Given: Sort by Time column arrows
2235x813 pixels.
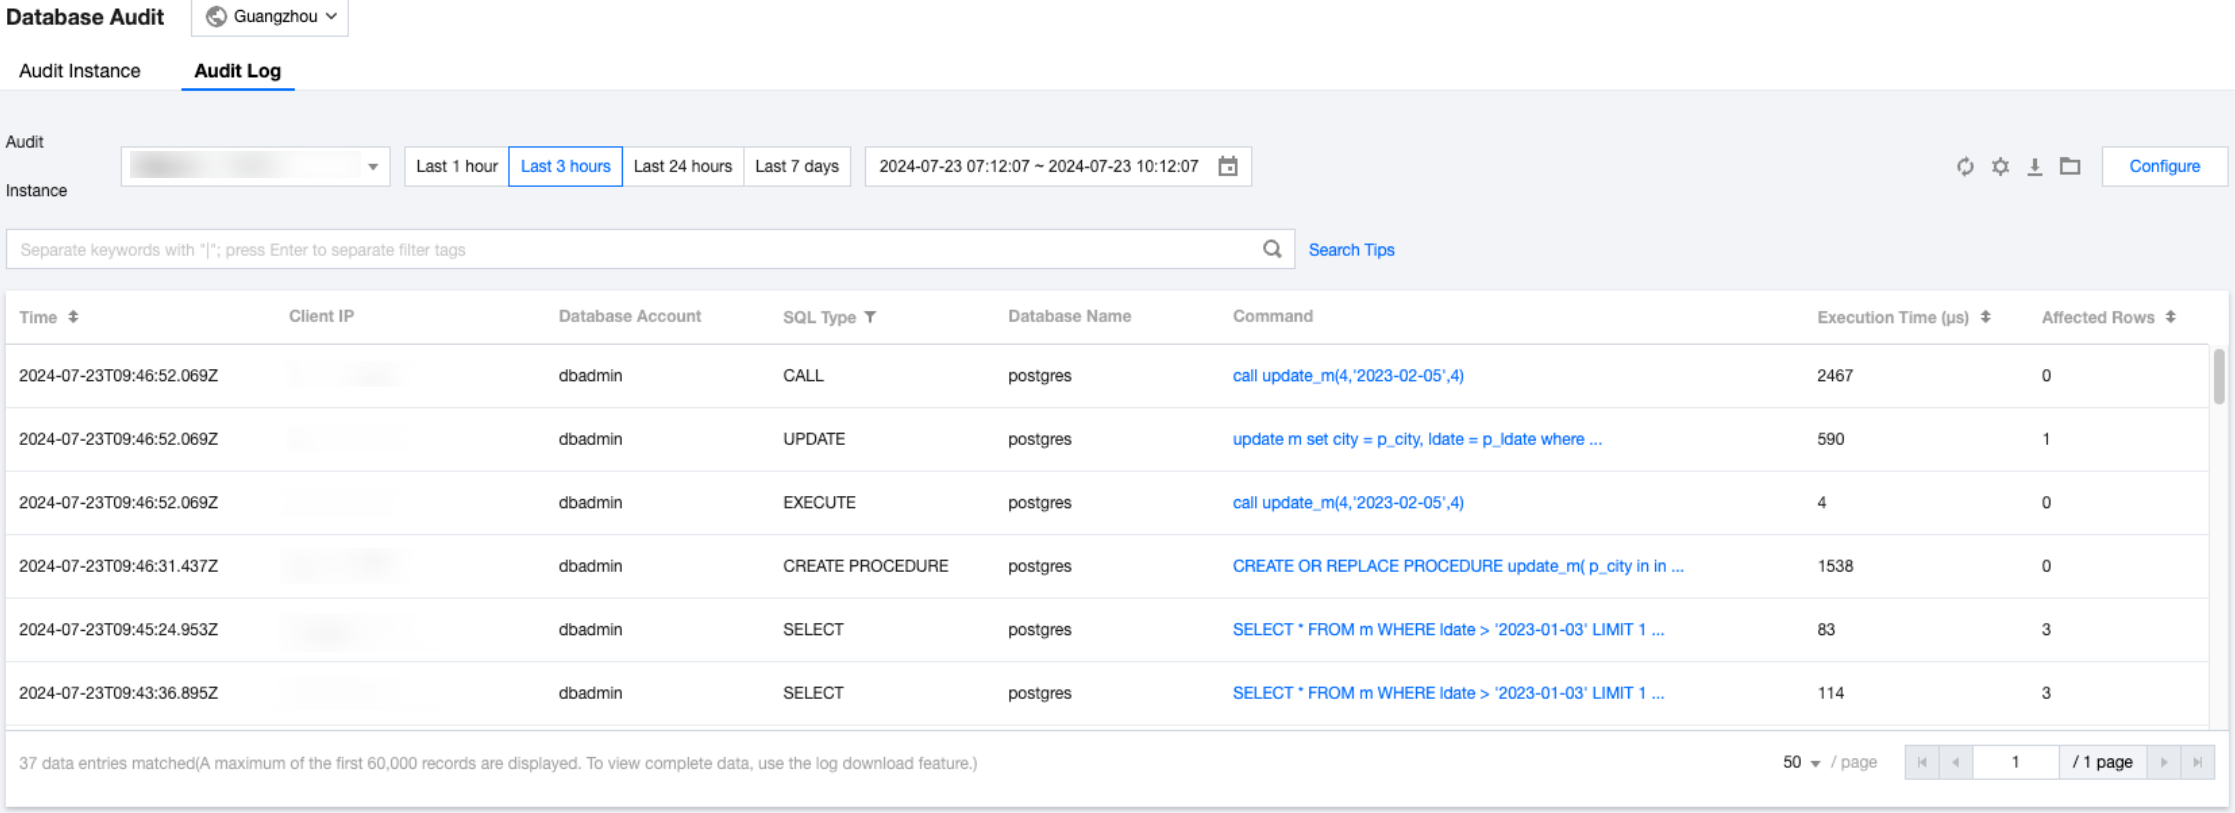Looking at the screenshot, I should pos(73,317).
